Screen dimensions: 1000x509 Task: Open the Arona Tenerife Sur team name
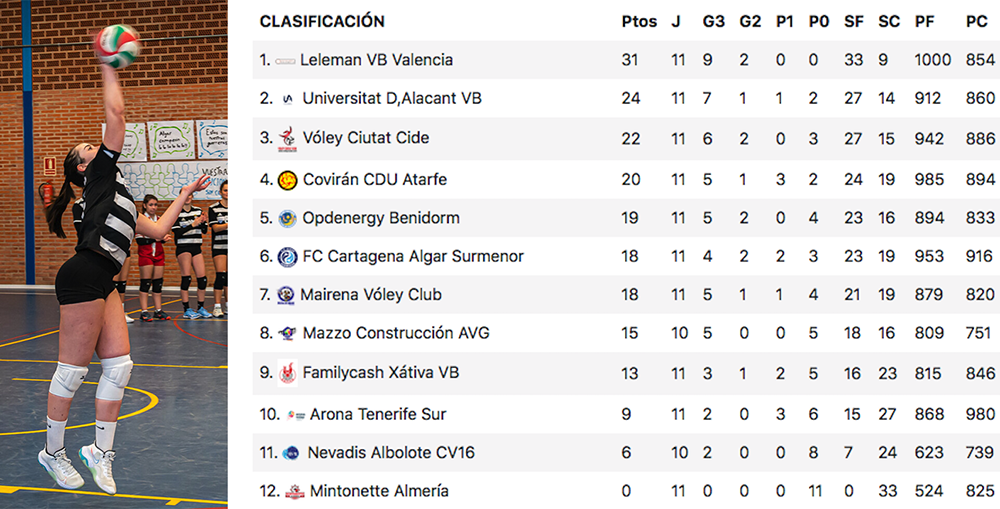pyautogui.click(x=378, y=414)
